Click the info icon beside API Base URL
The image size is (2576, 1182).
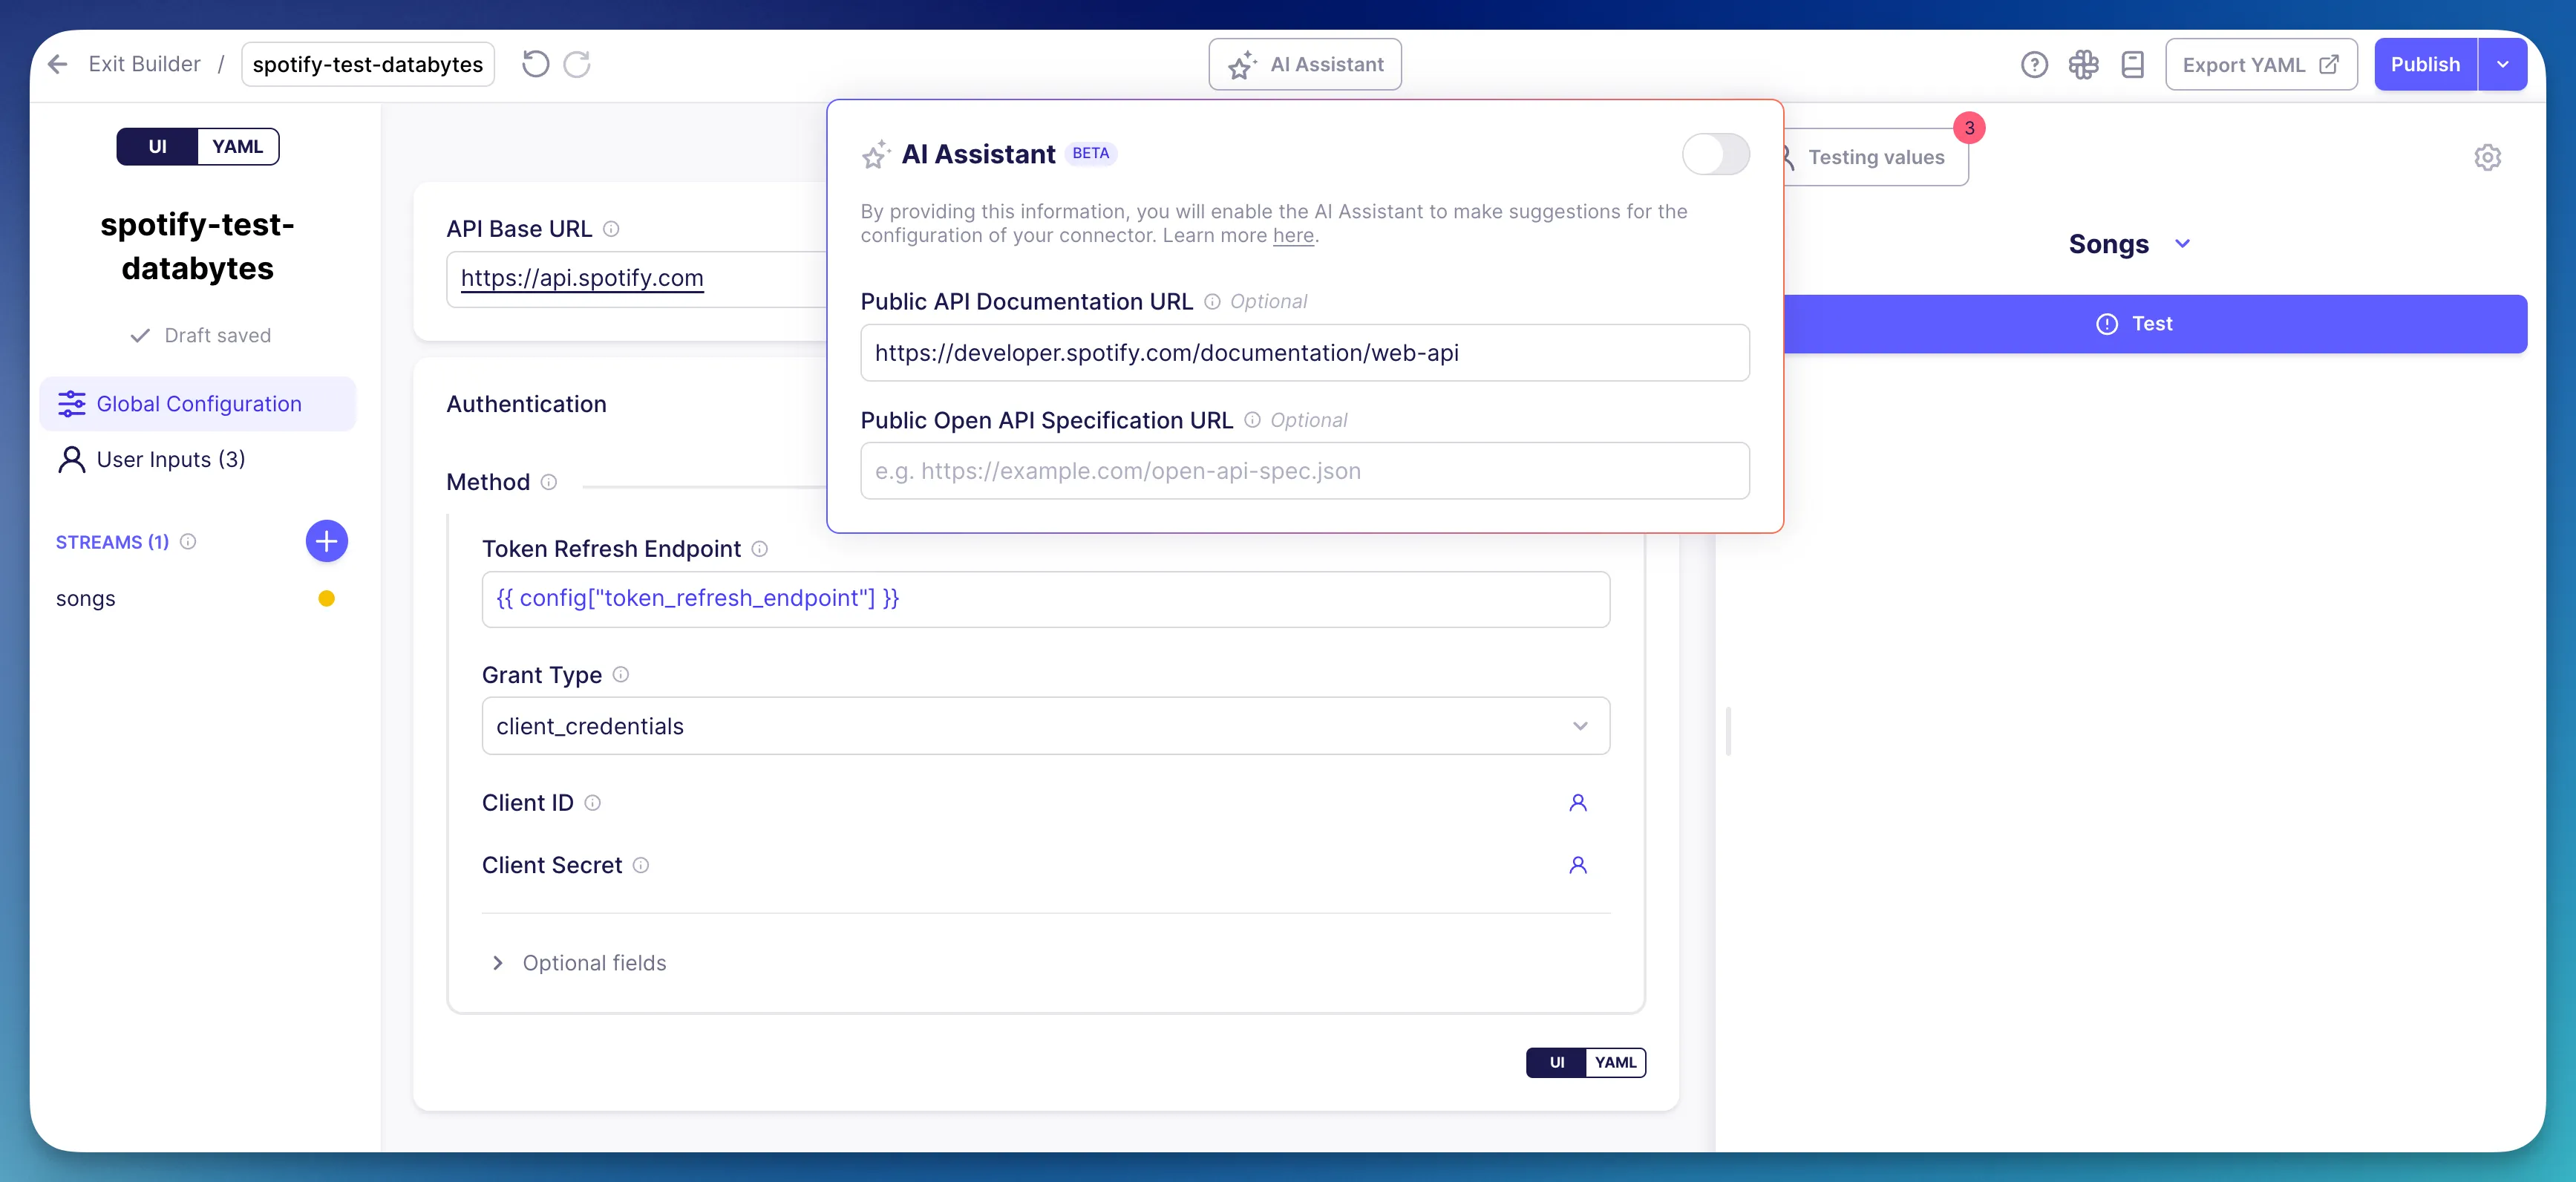611,229
